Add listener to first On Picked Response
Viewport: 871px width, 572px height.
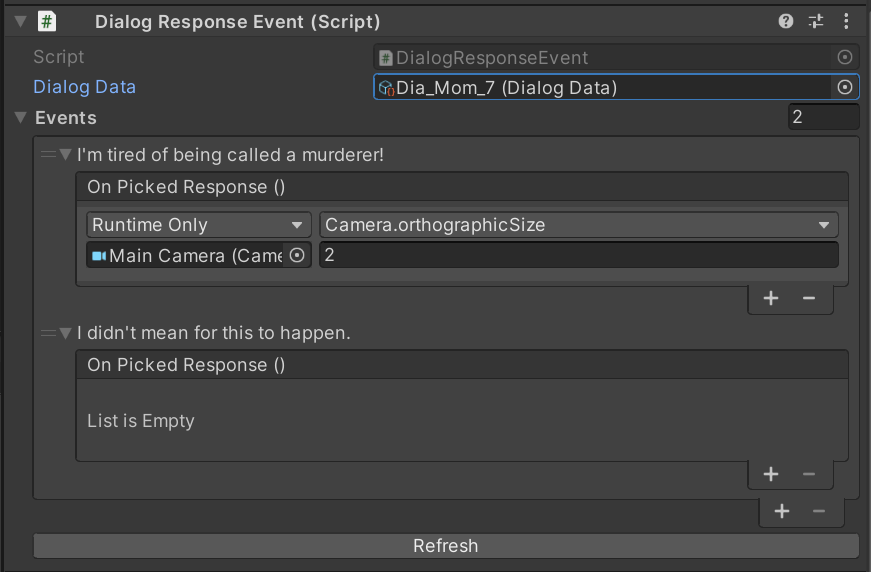pyautogui.click(x=770, y=299)
